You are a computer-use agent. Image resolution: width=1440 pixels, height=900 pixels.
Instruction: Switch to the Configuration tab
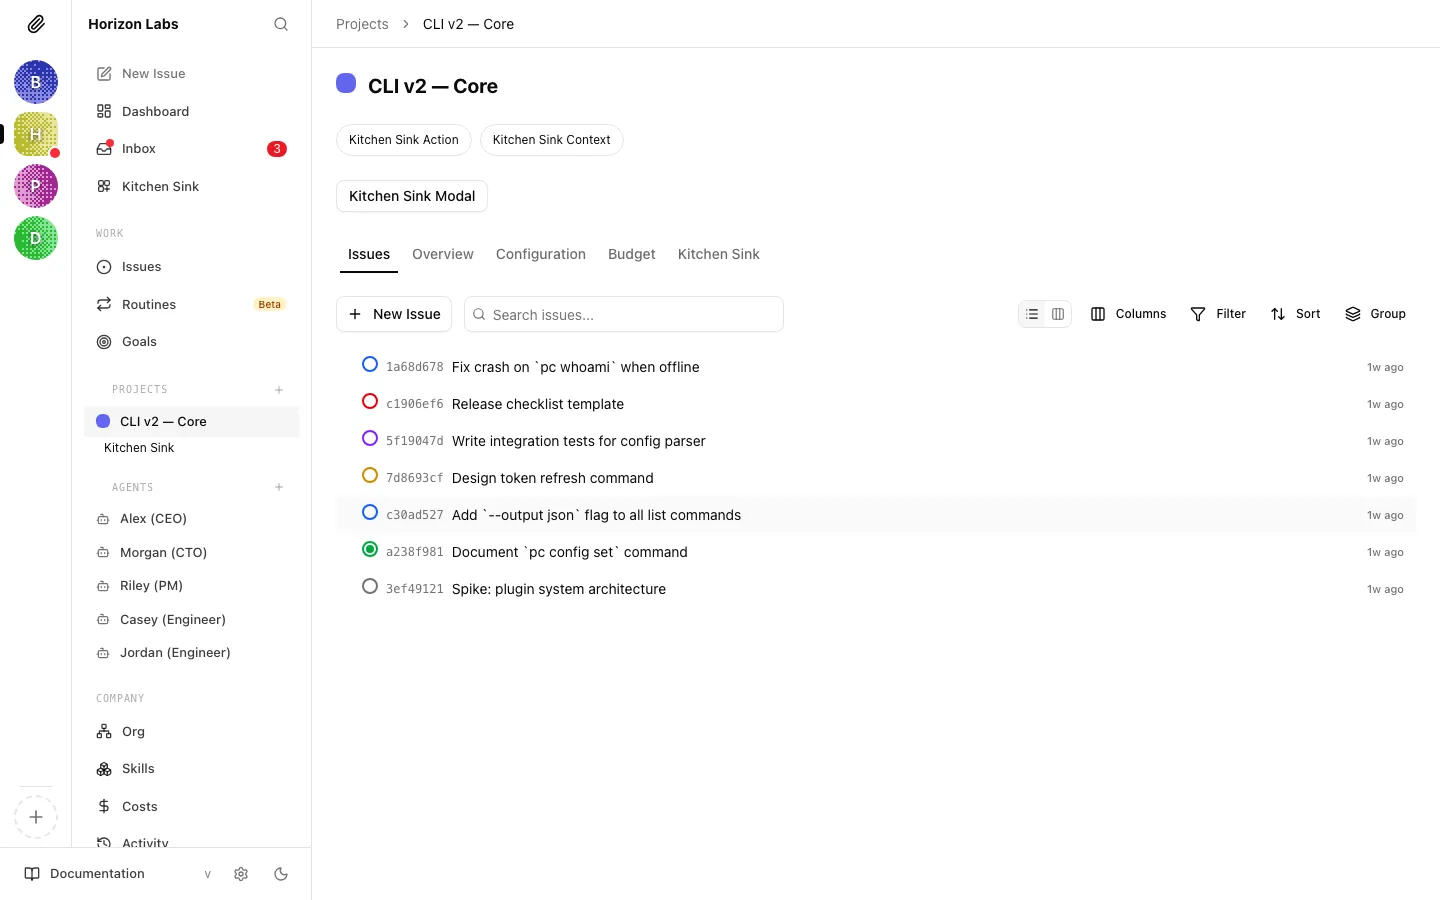tap(541, 254)
